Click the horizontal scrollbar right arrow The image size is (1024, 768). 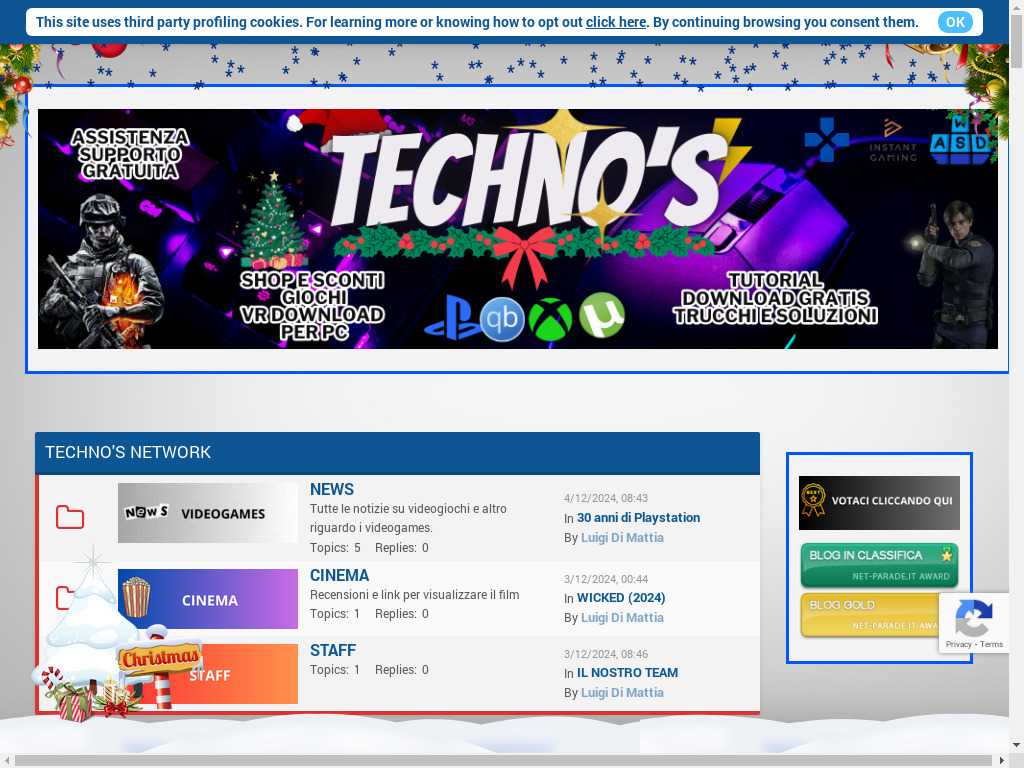1002,761
